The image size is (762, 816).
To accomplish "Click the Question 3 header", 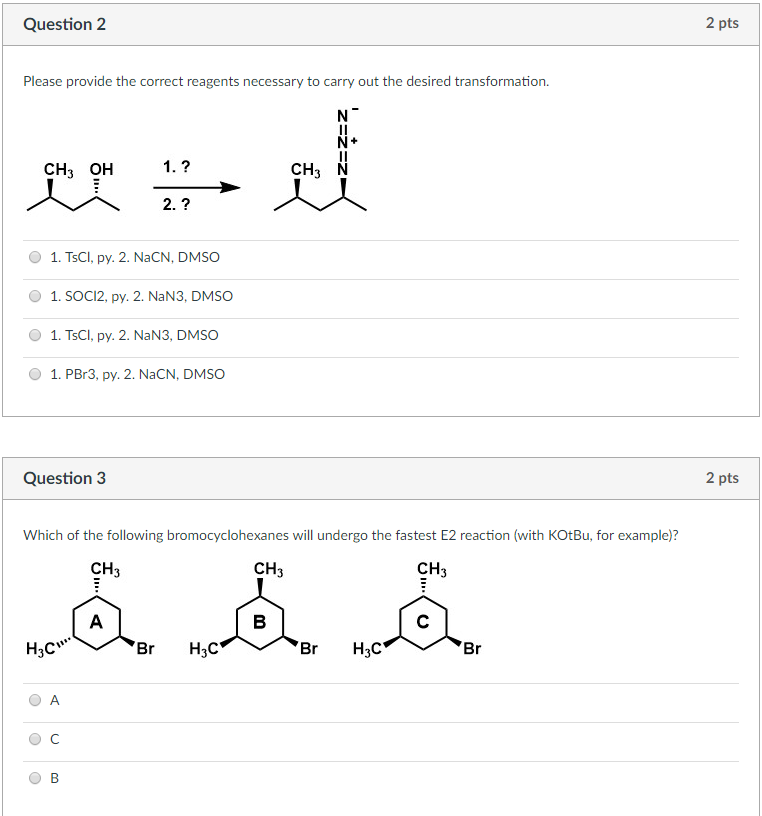I will [x=65, y=478].
